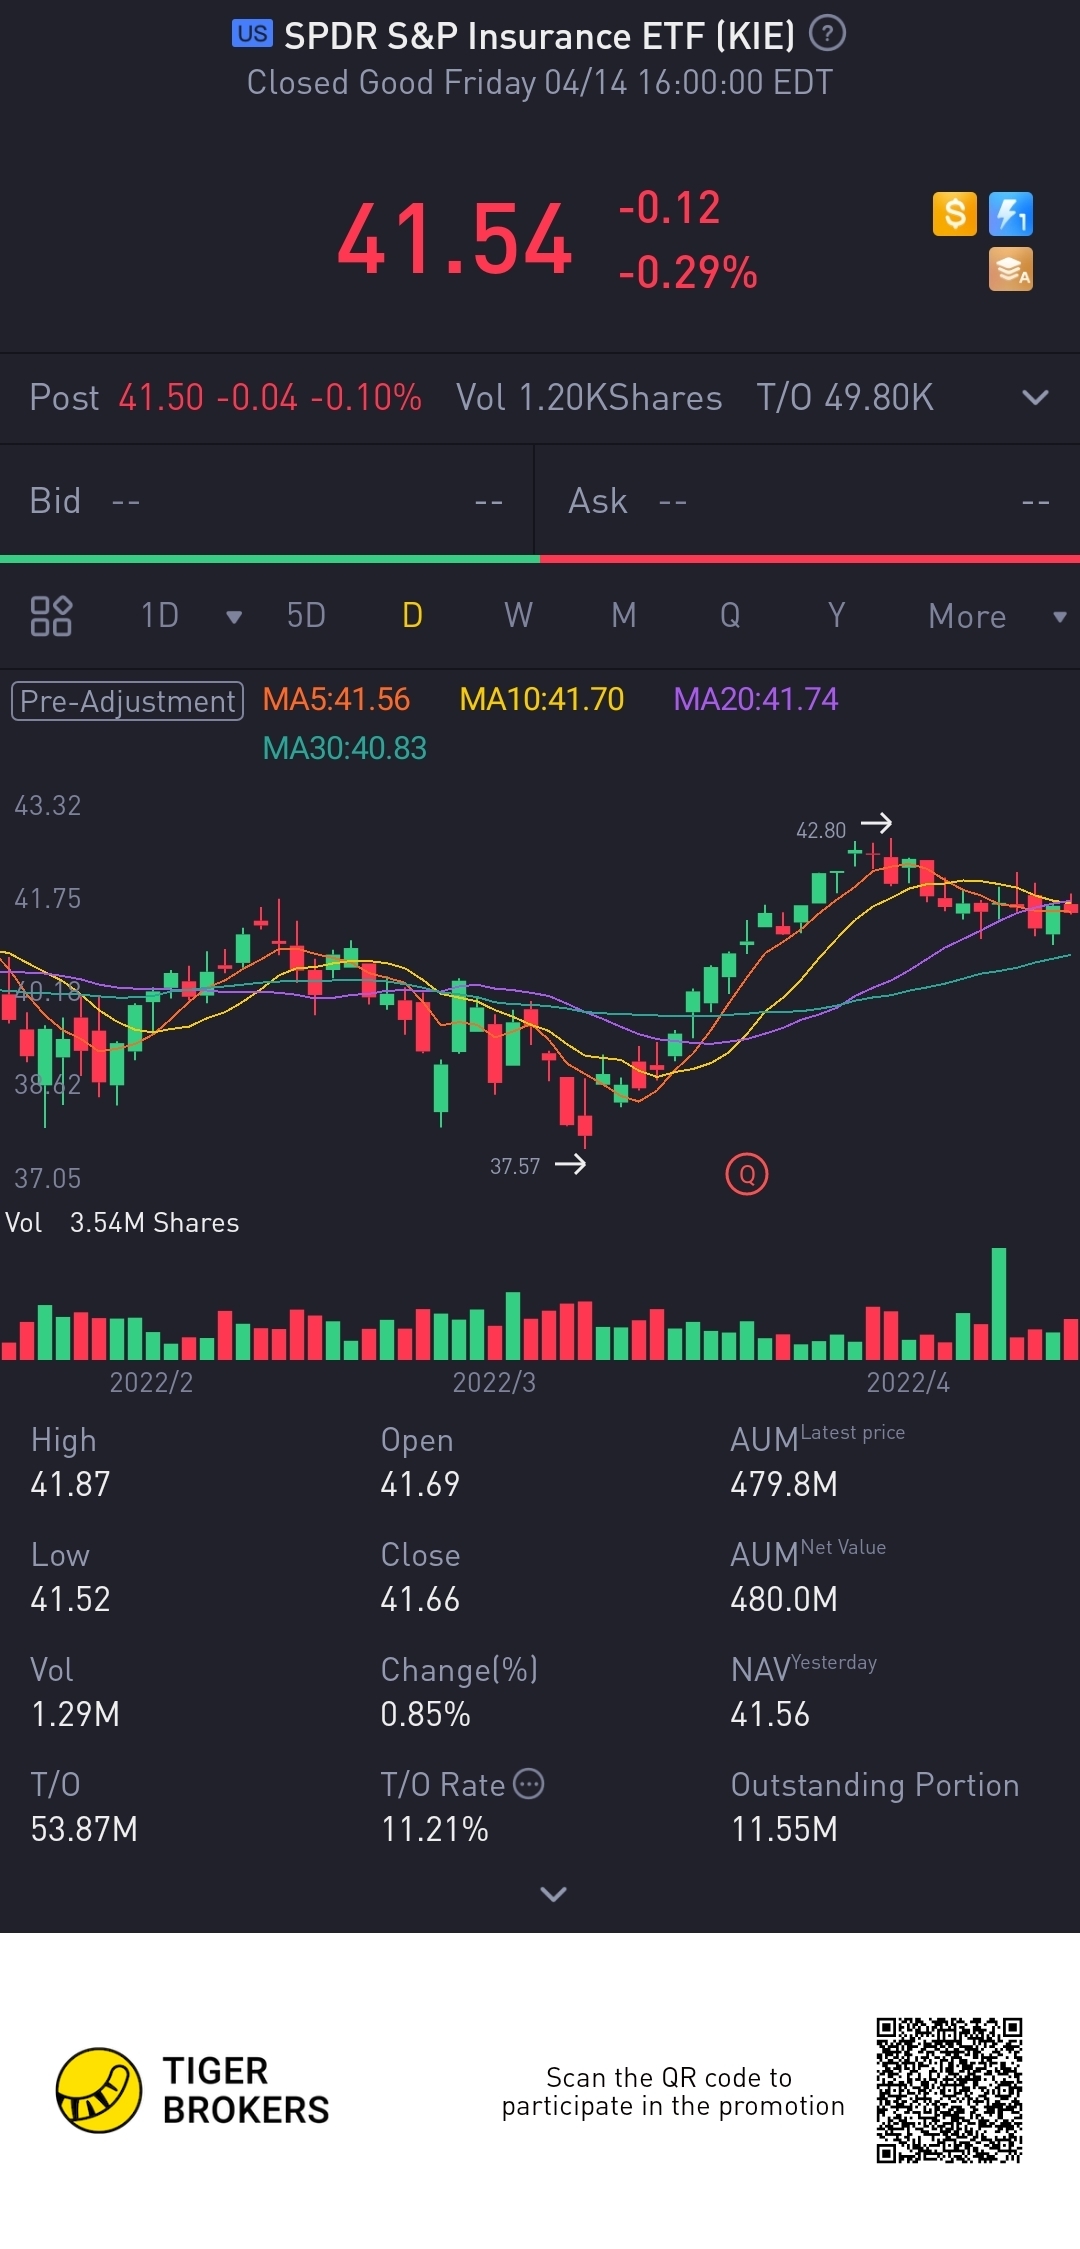This screenshot has height=2249, width=1080.
Task: Tap the Bid price row
Action: point(266,500)
